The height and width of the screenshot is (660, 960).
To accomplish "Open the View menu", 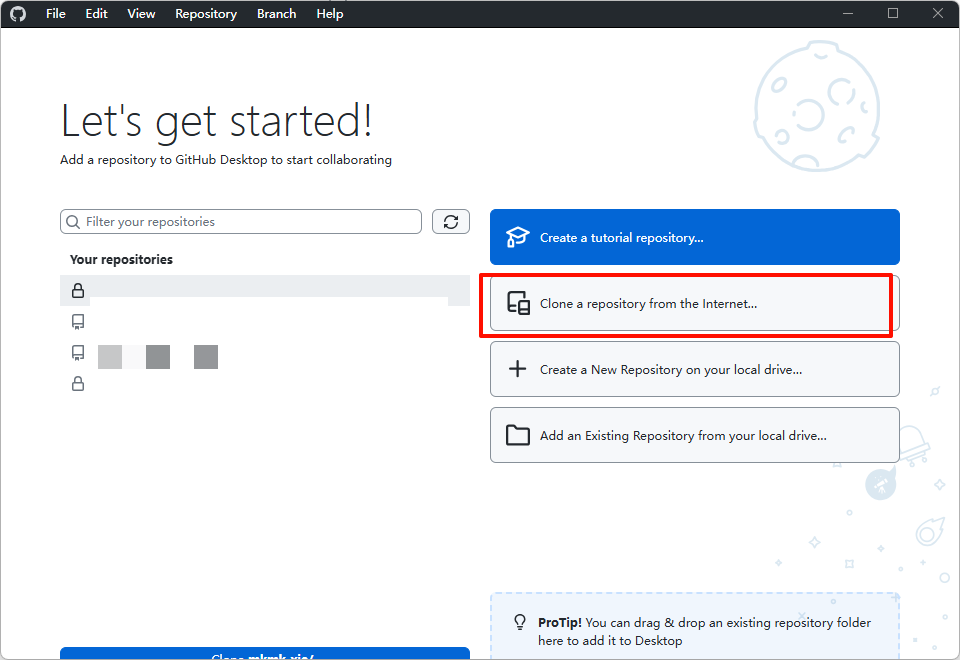I will tap(141, 13).
